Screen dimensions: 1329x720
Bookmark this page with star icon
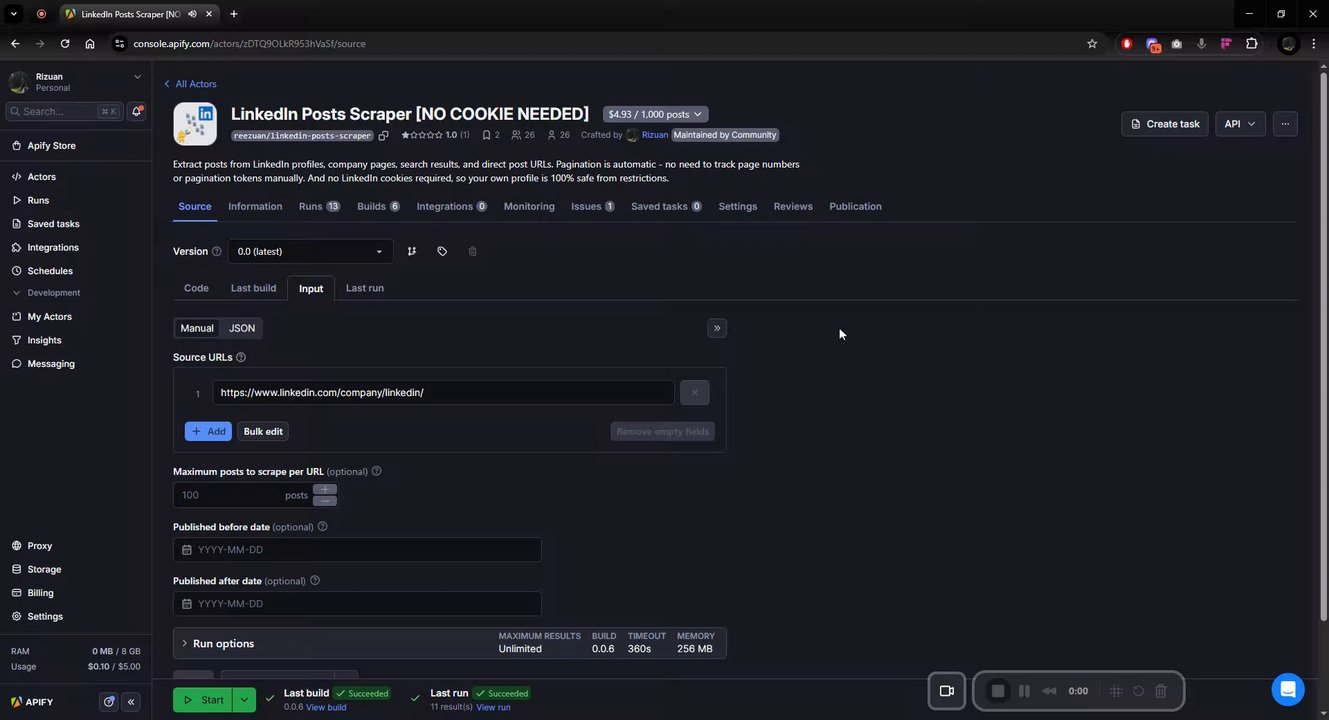1092,43
